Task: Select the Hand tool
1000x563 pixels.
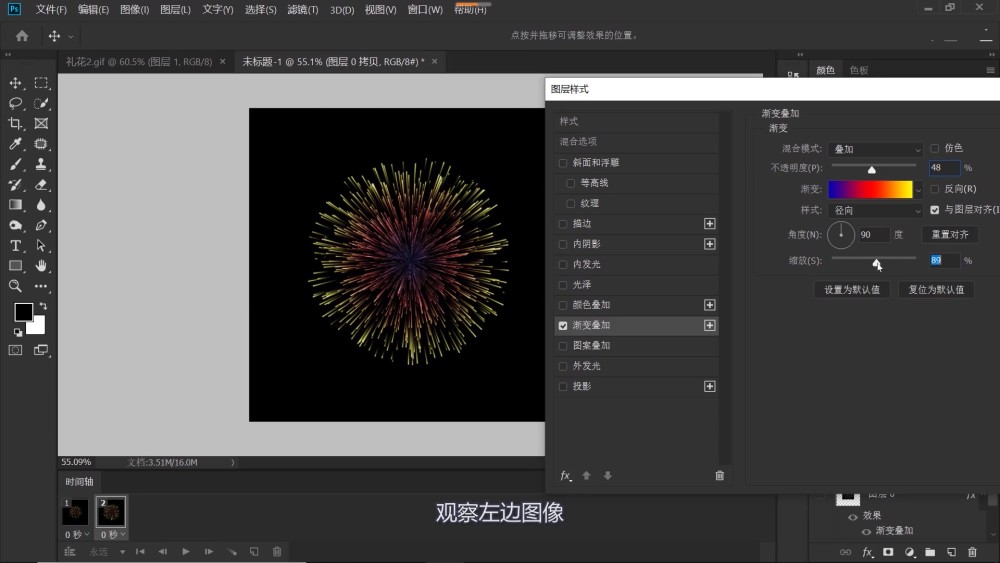Action: point(41,266)
